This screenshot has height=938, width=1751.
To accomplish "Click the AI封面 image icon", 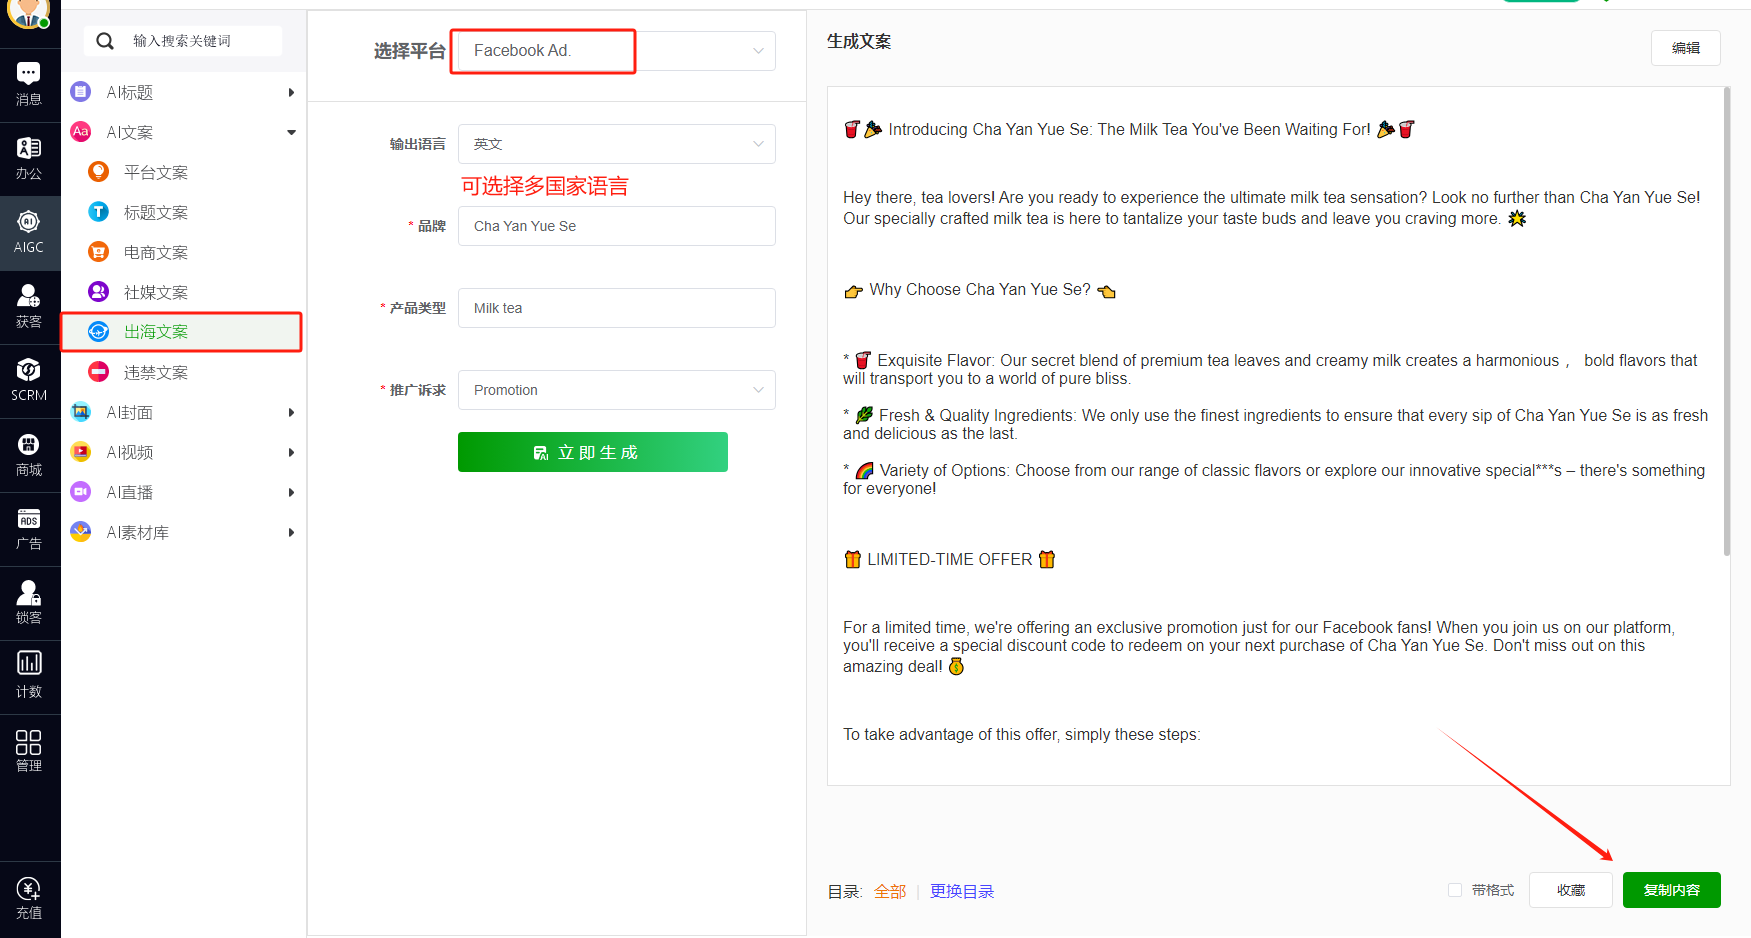I will tap(81, 412).
